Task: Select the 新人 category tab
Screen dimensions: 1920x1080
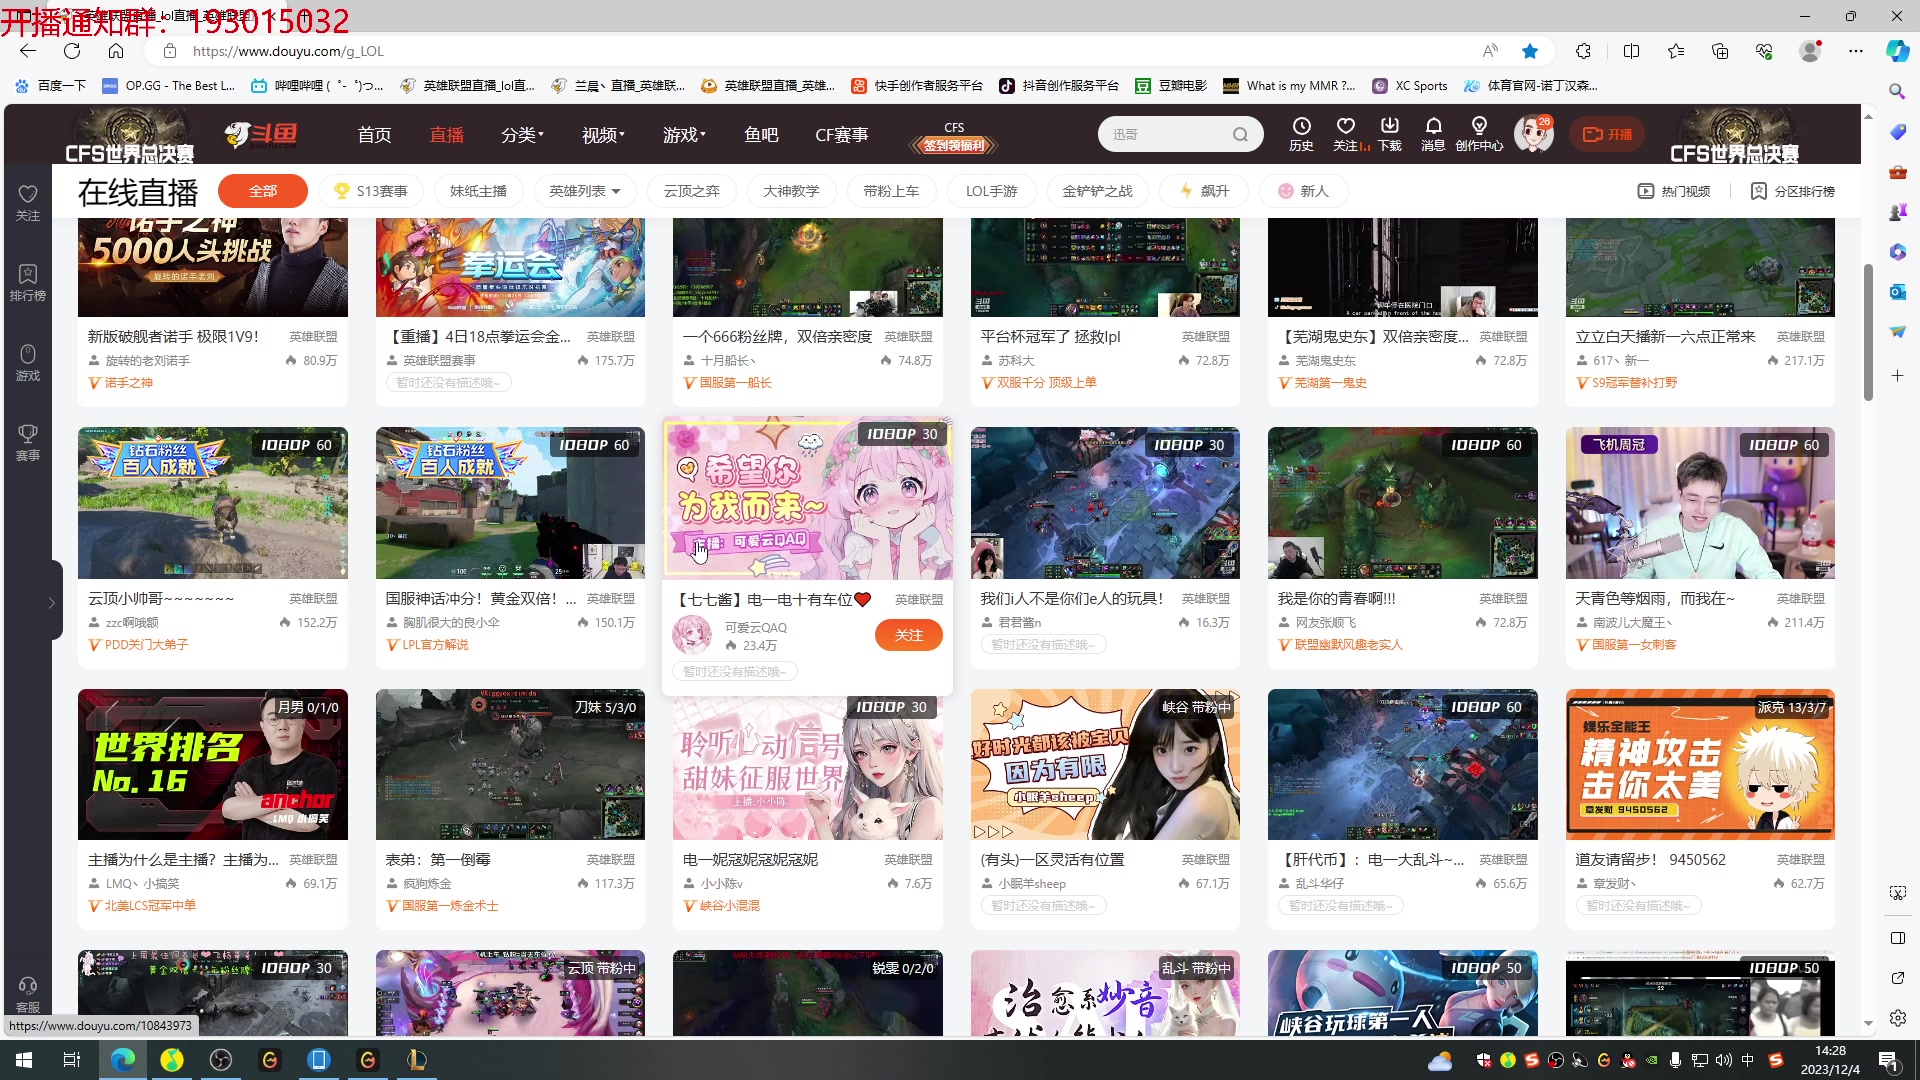Action: pyautogui.click(x=1303, y=191)
